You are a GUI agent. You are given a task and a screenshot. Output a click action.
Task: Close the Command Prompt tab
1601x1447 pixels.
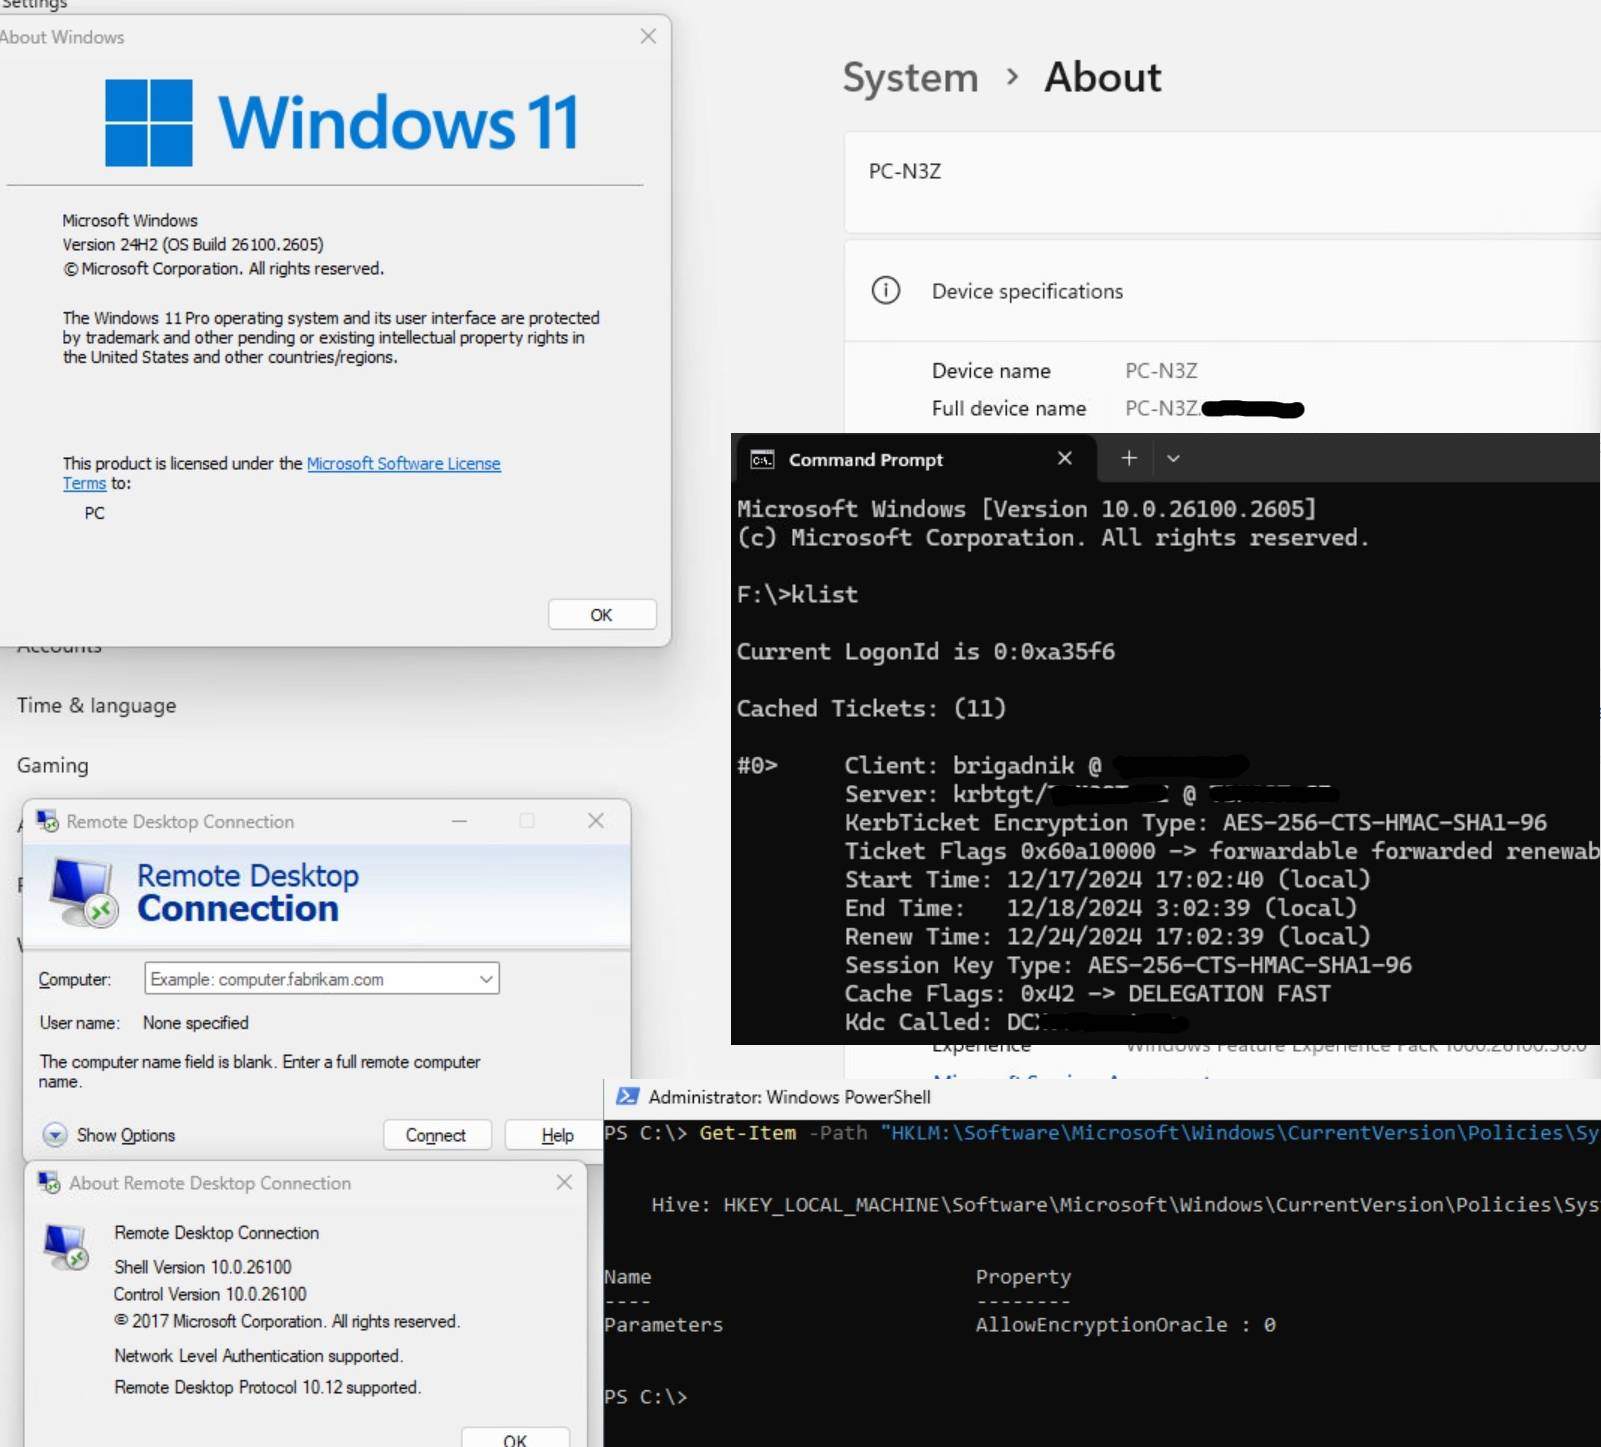coord(1064,458)
